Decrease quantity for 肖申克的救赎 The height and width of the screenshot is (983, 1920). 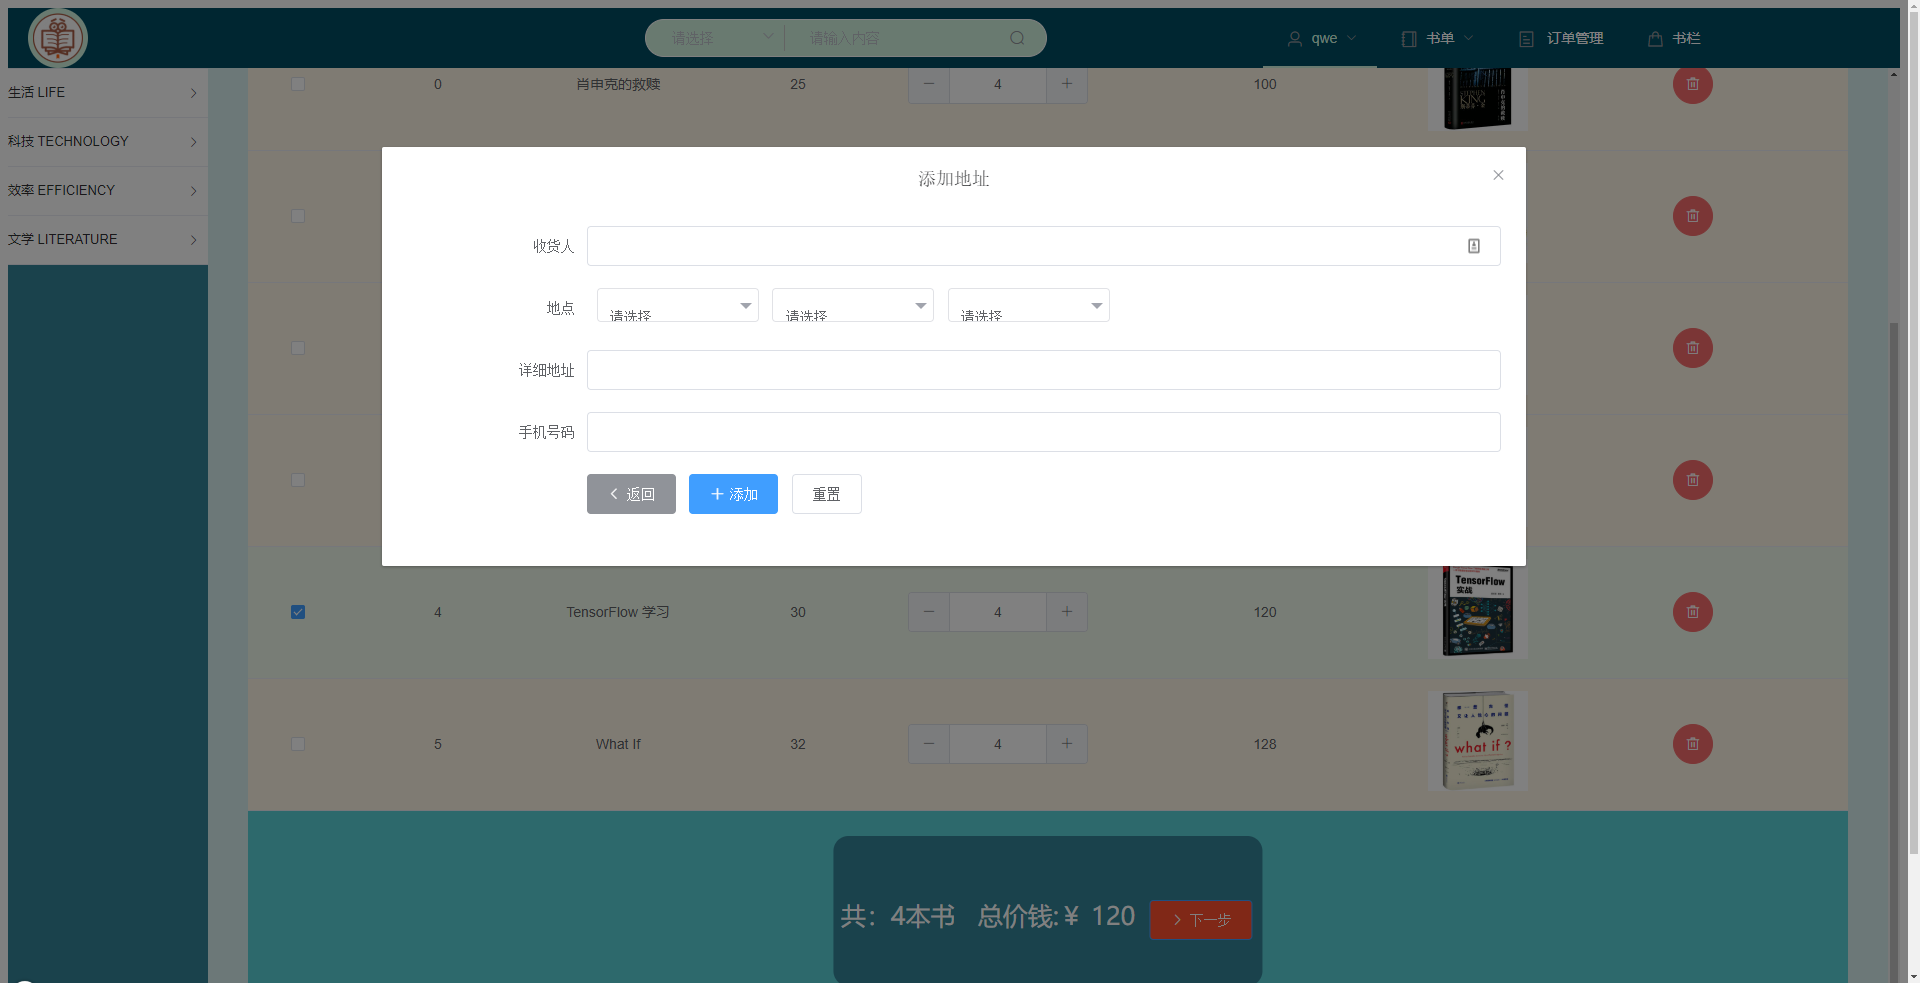tap(929, 84)
